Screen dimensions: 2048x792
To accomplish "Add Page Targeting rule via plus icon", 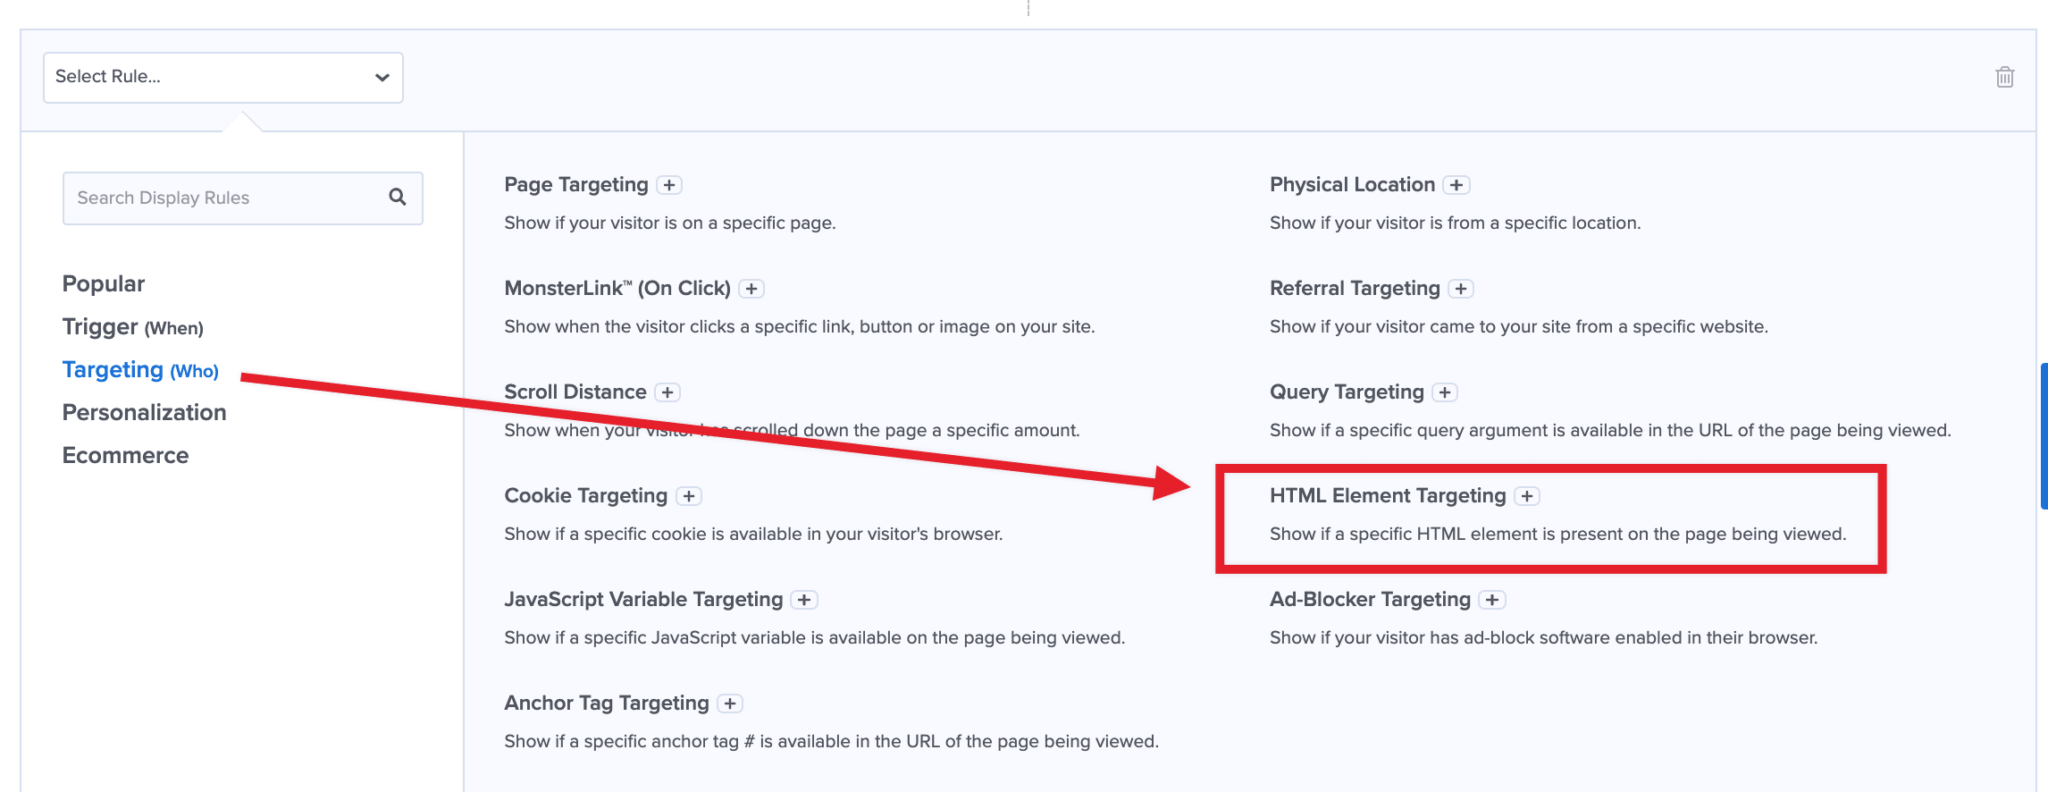I will click(669, 184).
